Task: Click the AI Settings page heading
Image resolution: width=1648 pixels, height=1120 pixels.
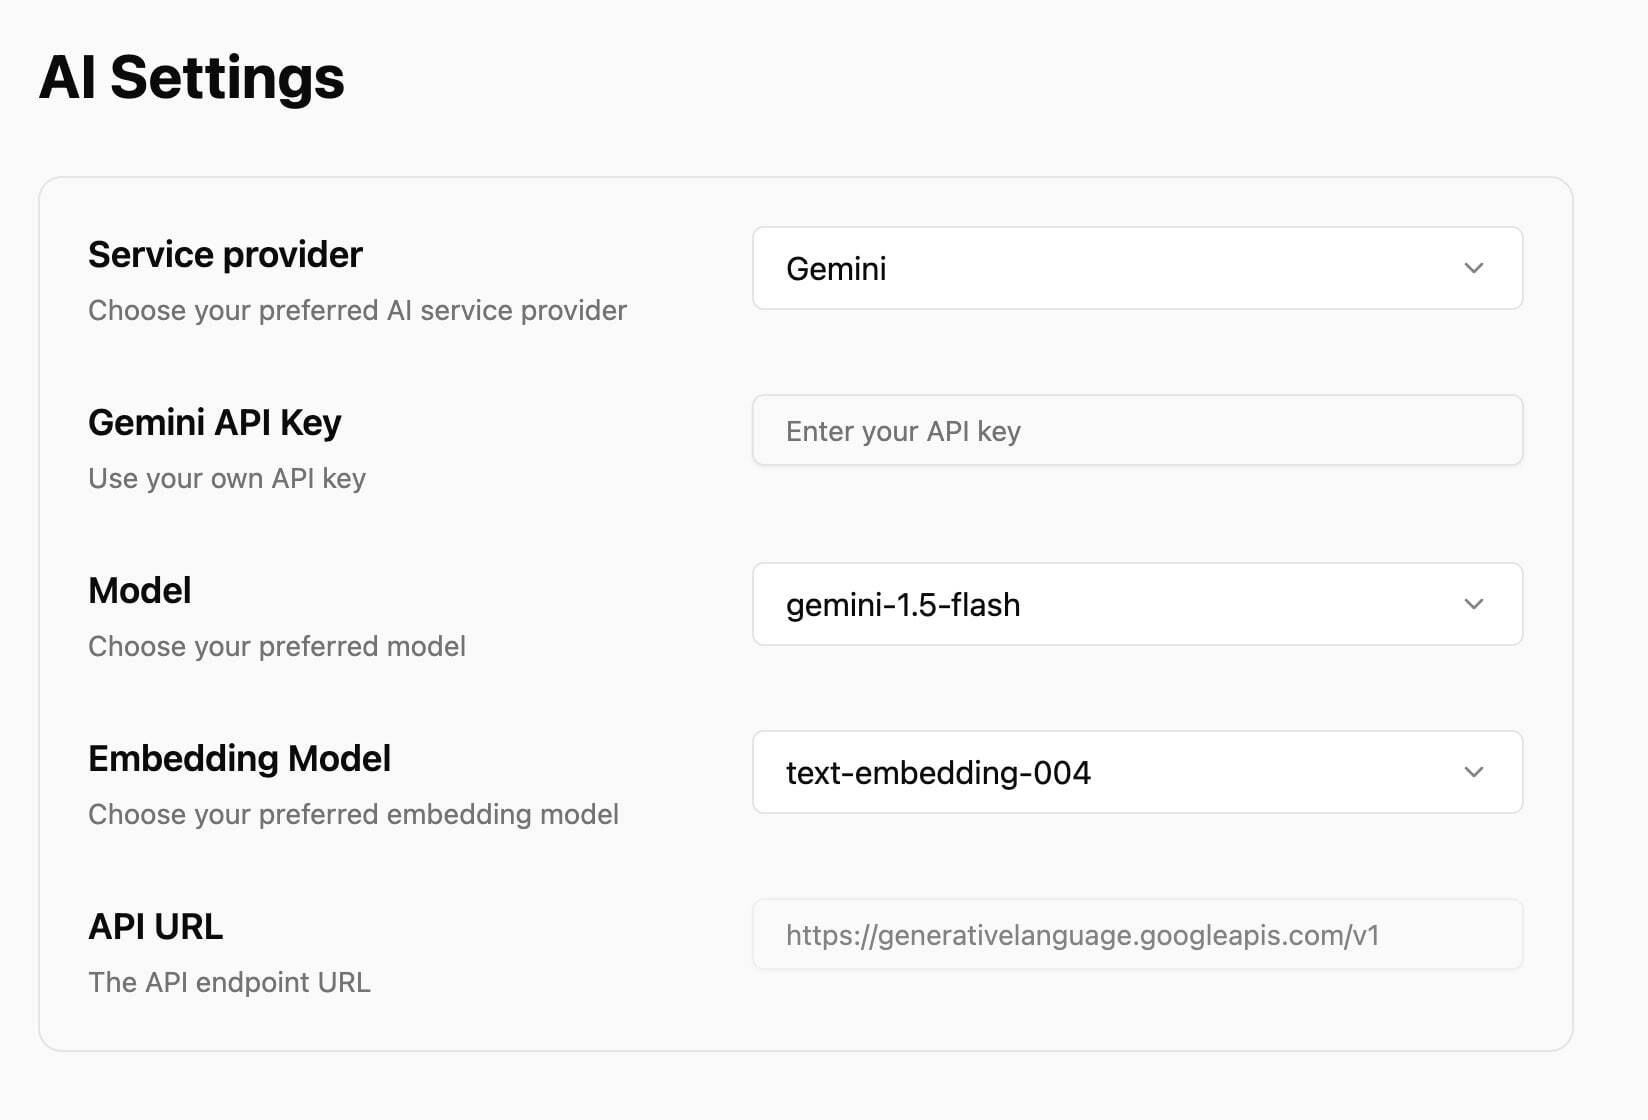Action: [191, 78]
